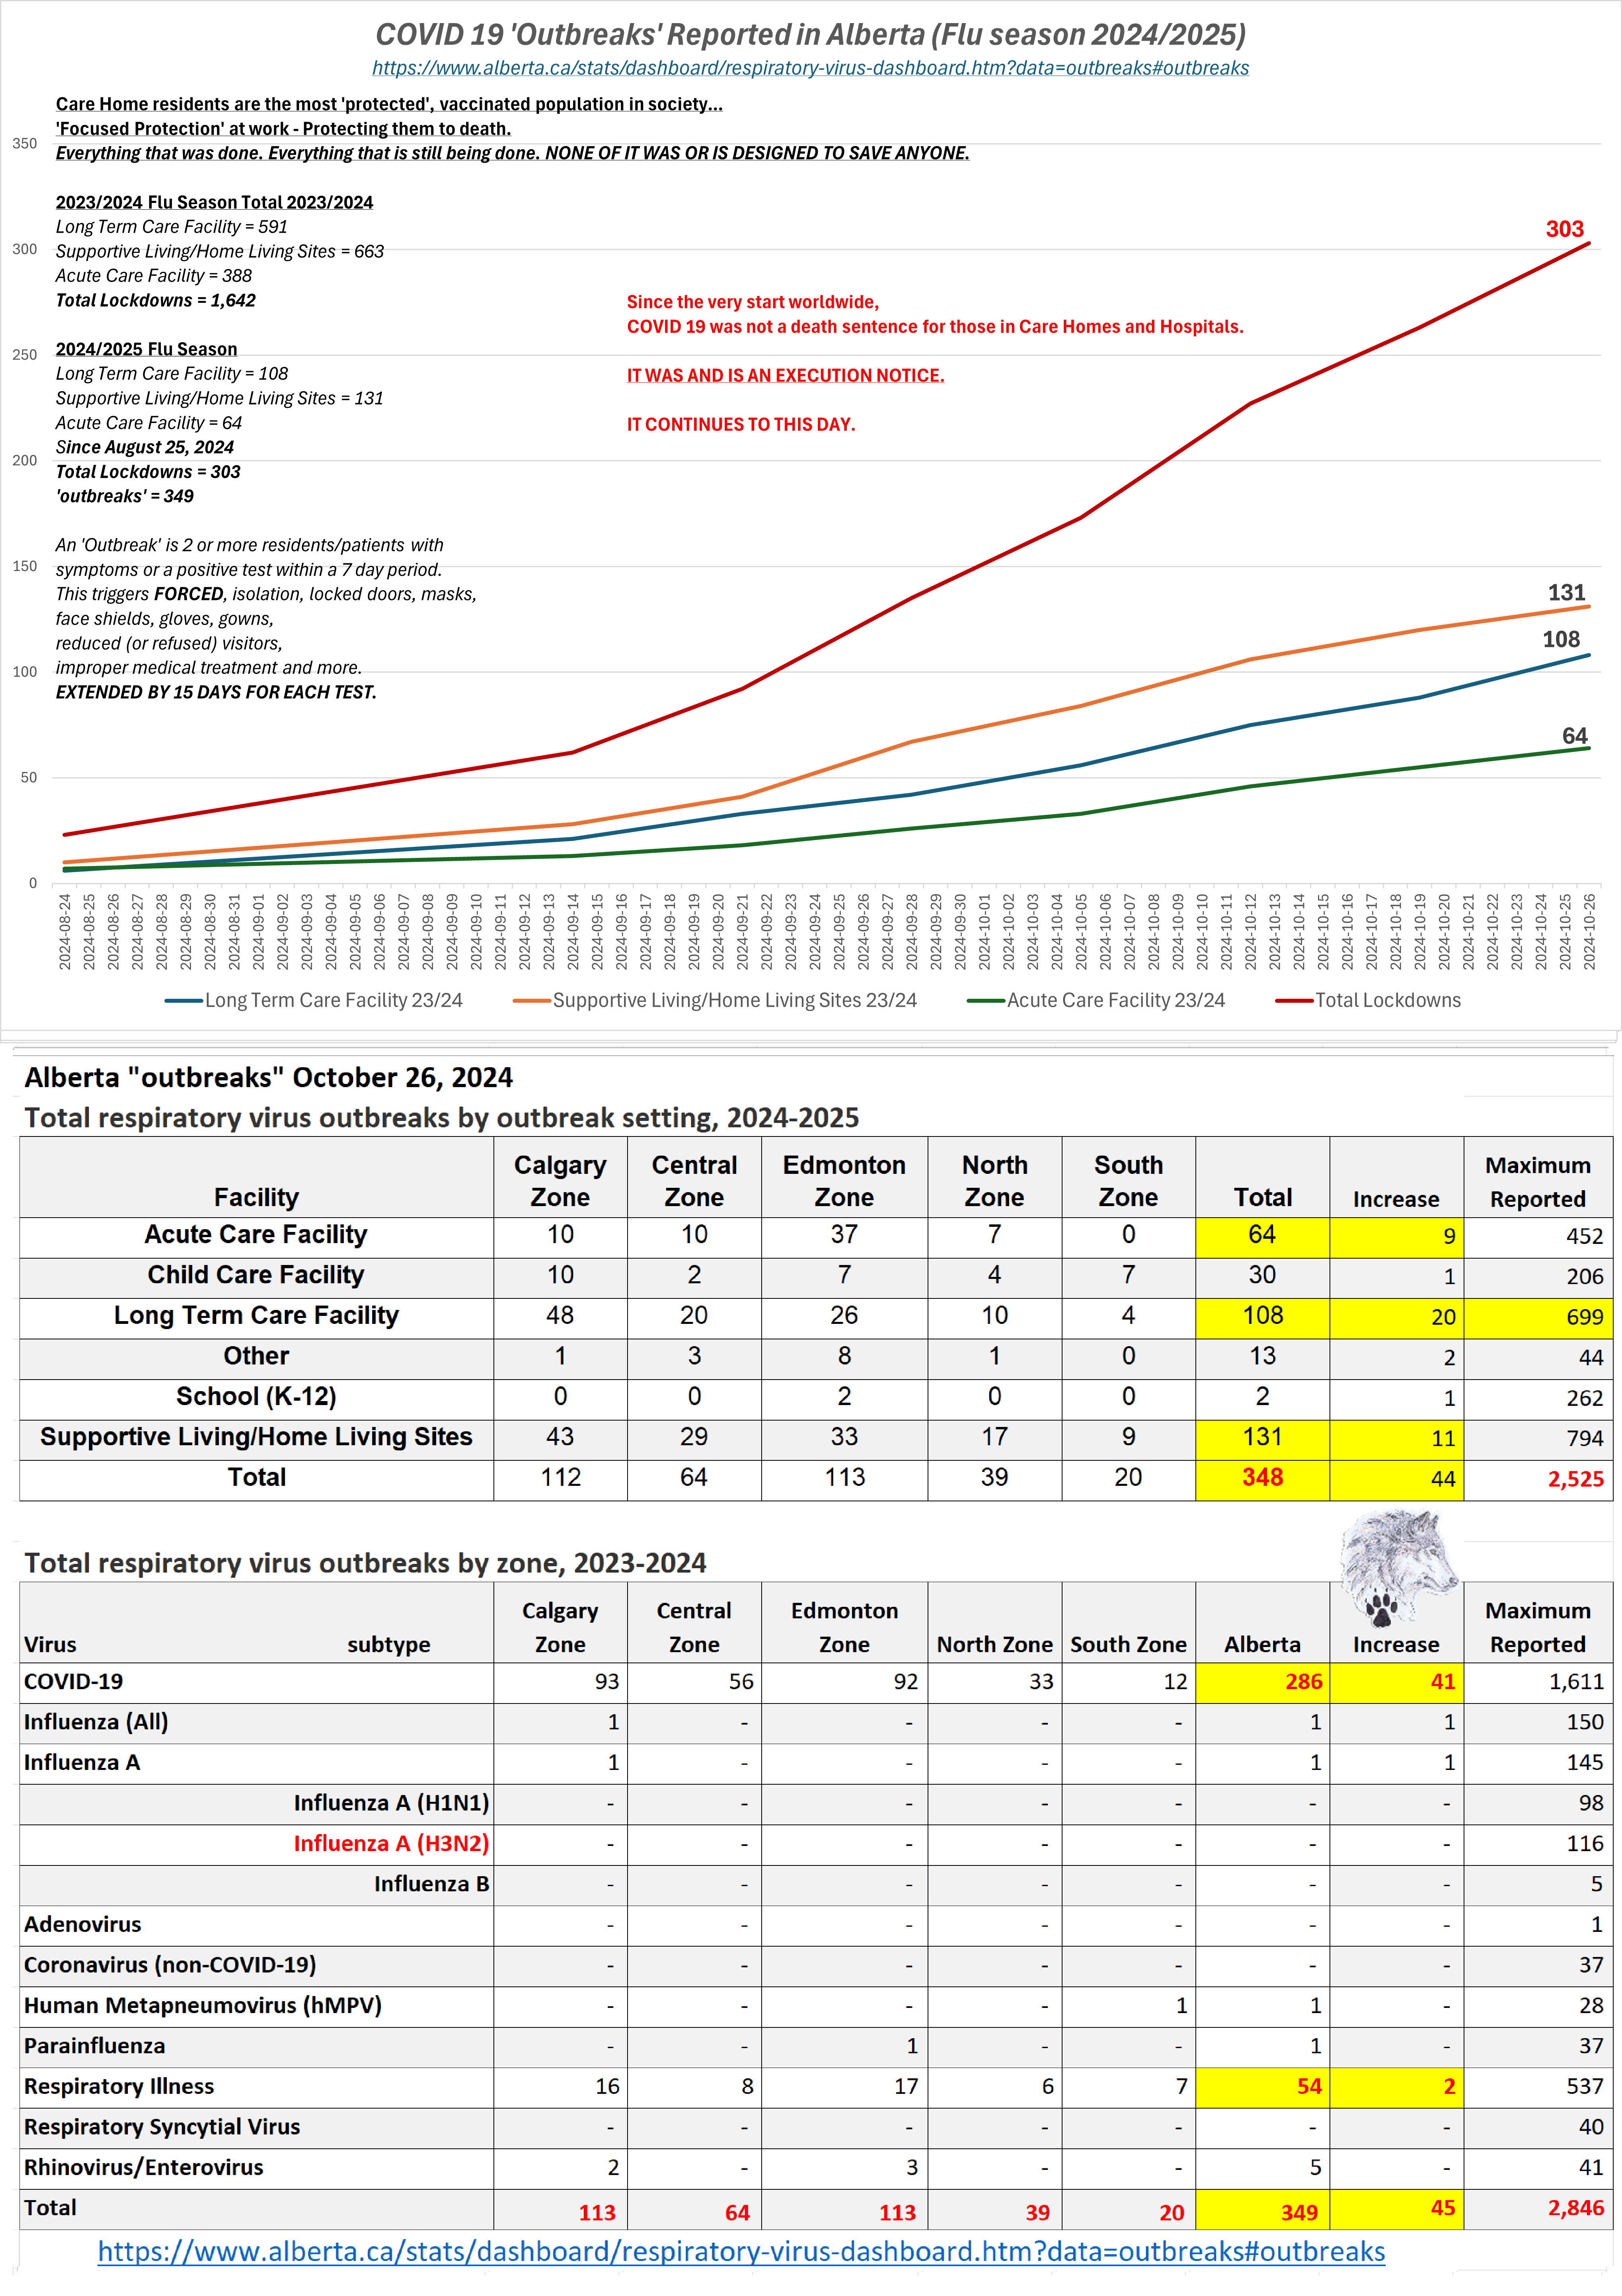Click the 64 data label on the green line
Screen dimensions: 1622x2296
[x=1575, y=736]
